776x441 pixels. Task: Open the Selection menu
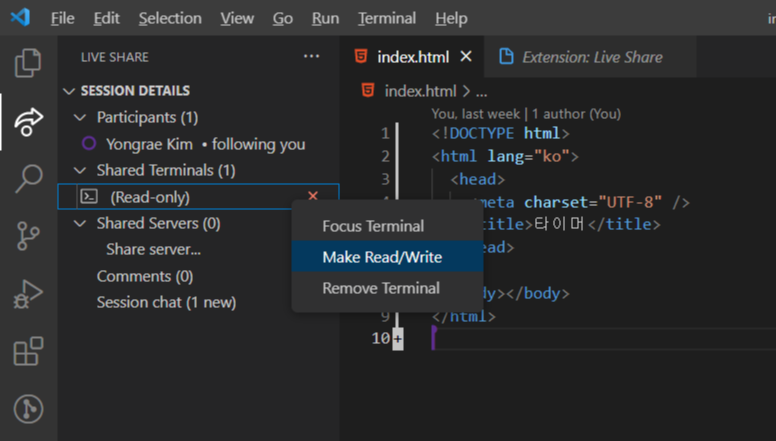170,18
